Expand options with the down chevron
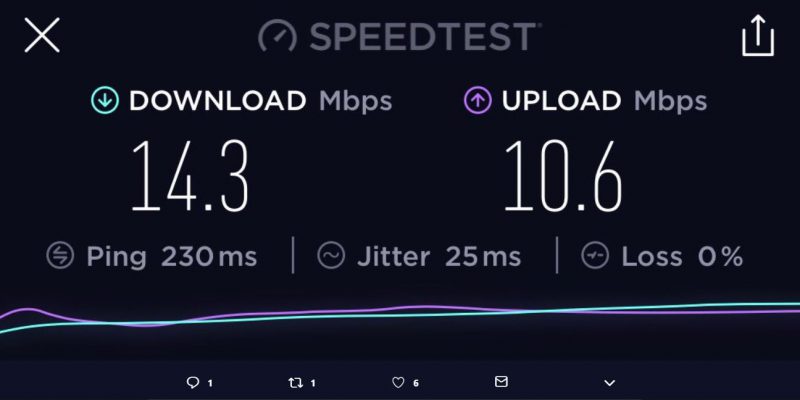The height and width of the screenshot is (400, 800). pos(609,383)
